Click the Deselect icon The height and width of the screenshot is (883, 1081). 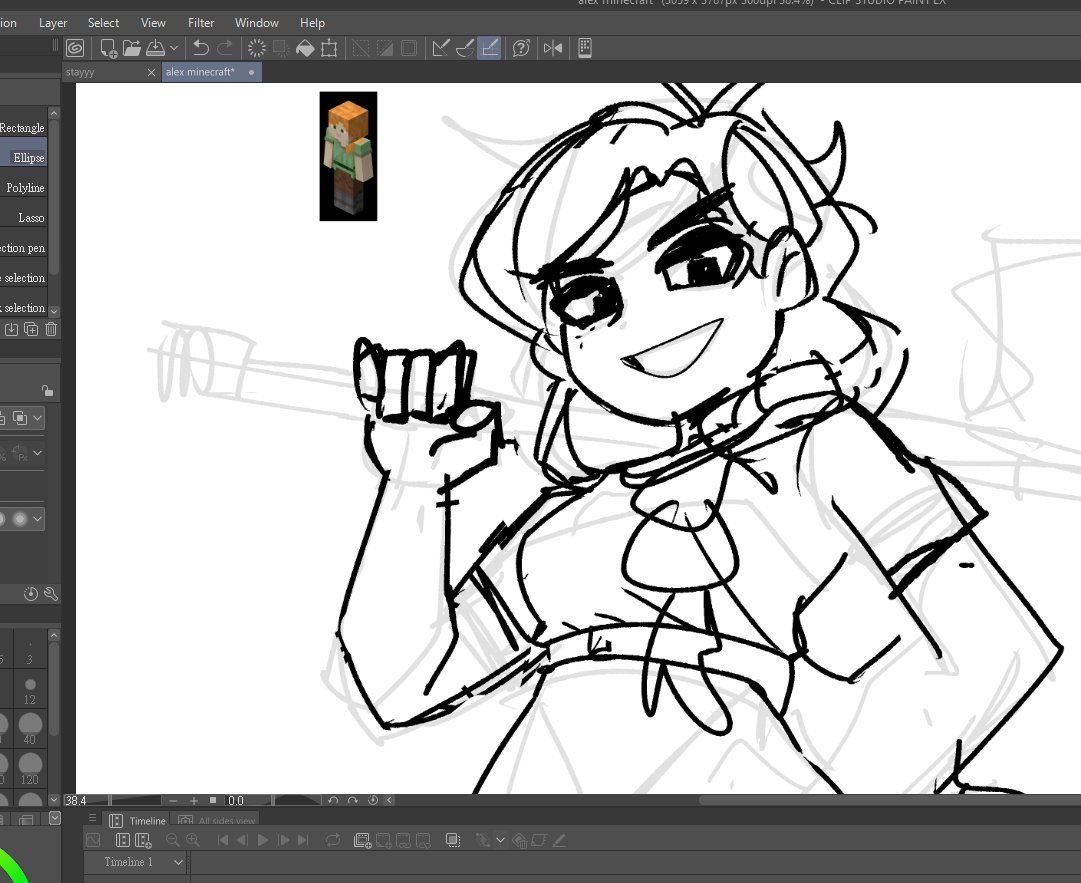361,48
